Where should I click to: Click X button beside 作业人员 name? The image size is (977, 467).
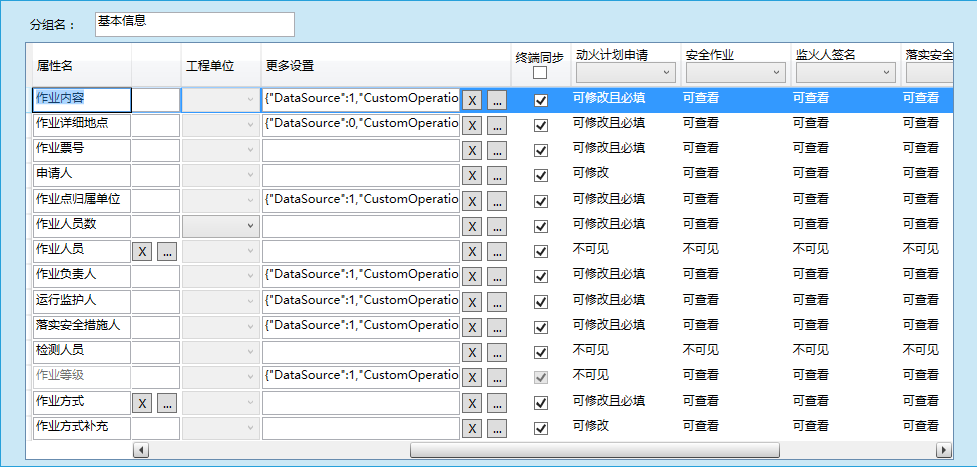[x=143, y=251]
